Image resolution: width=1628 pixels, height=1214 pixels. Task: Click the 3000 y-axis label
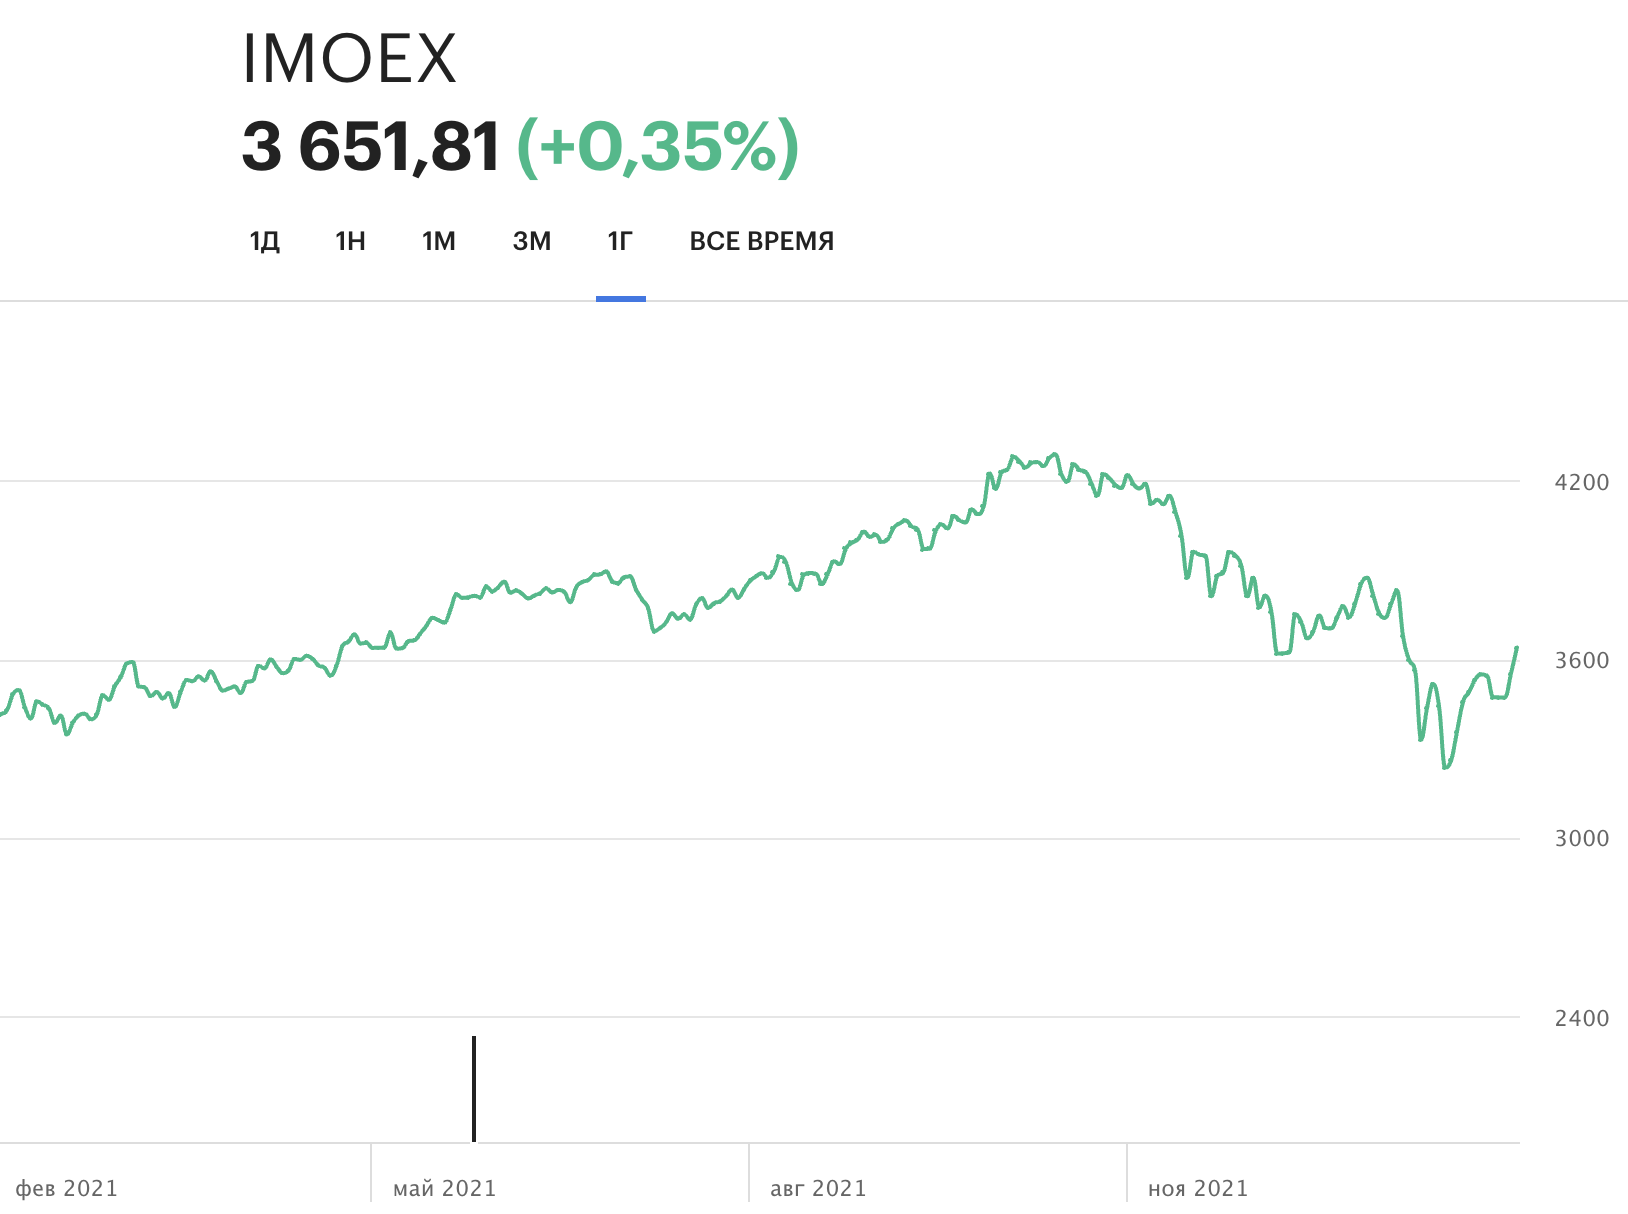tap(1581, 838)
